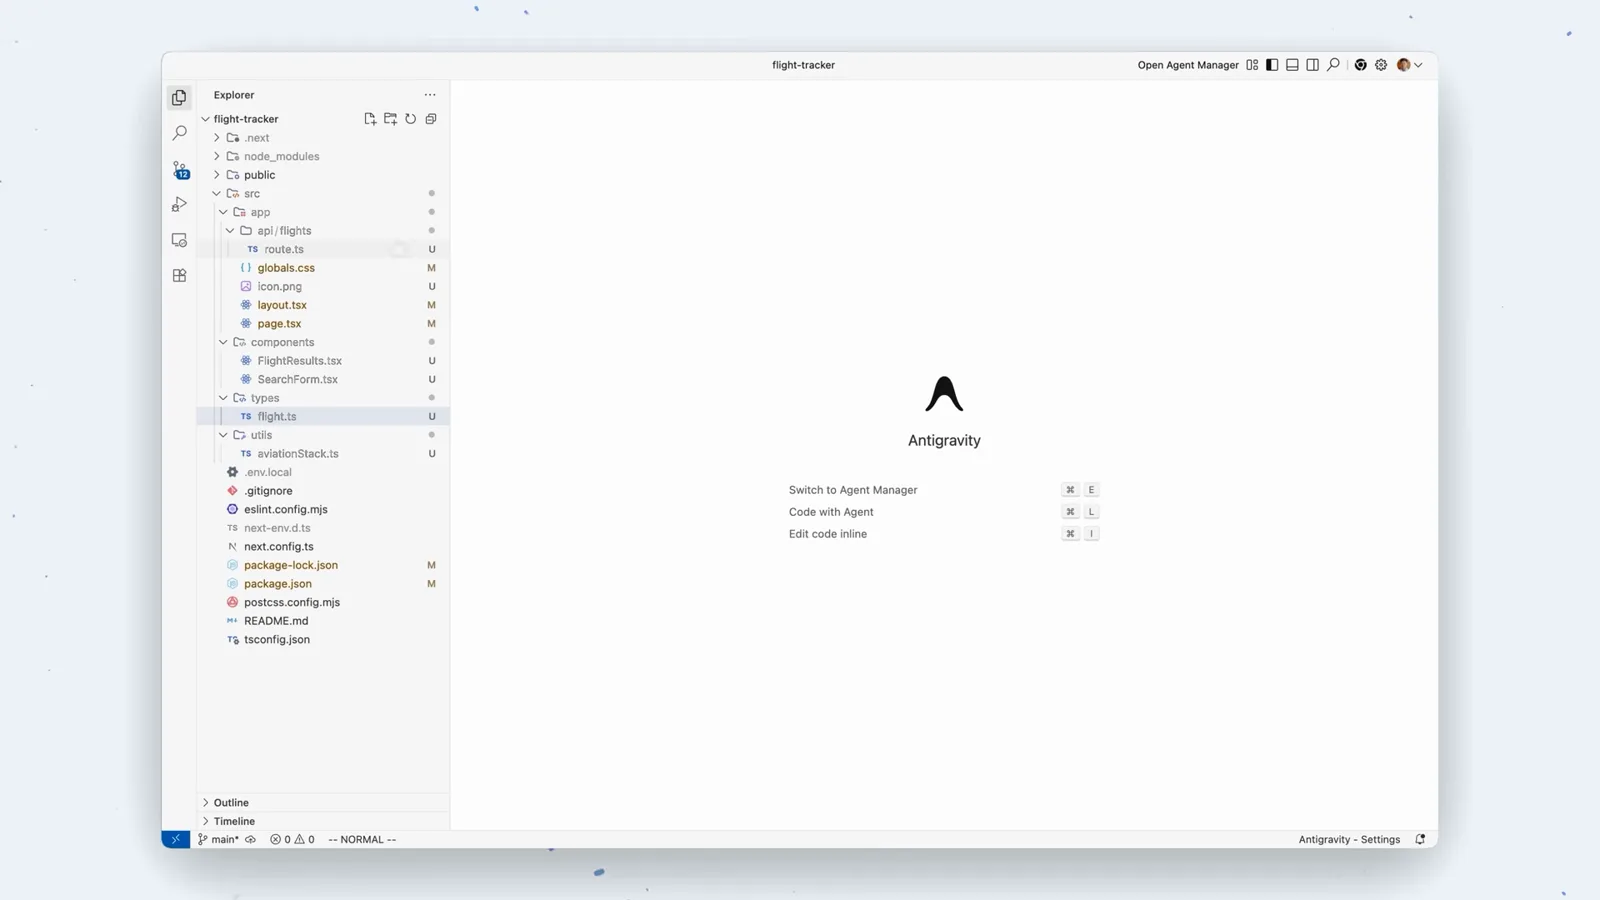Viewport: 1600px width, 900px height.
Task: Publish changes using cloud sync icon
Action: click(250, 840)
